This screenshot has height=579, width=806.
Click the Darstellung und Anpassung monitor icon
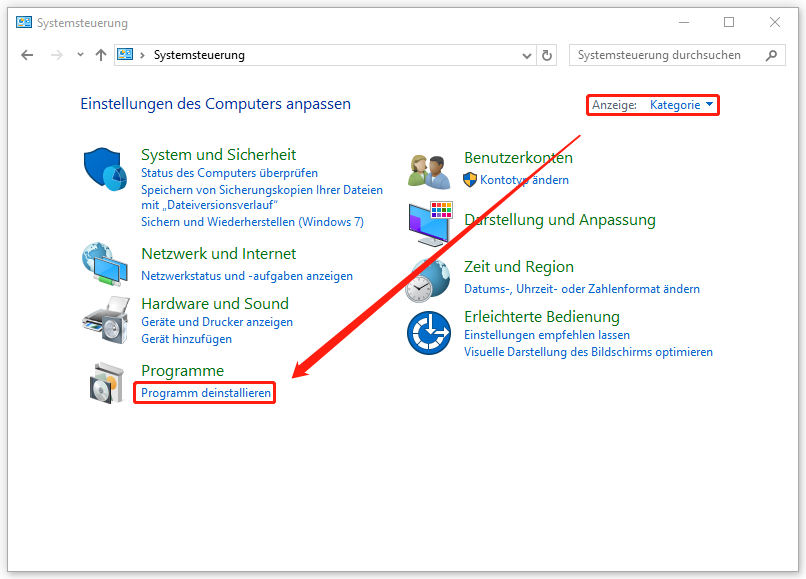click(x=429, y=222)
